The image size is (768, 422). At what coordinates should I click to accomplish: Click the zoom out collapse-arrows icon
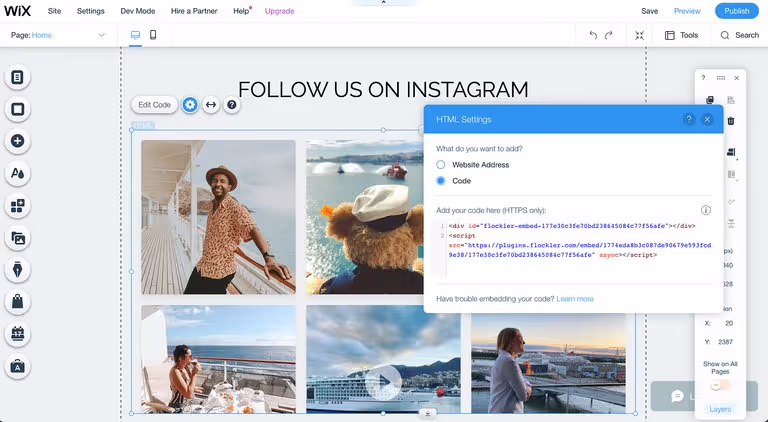(639, 35)
